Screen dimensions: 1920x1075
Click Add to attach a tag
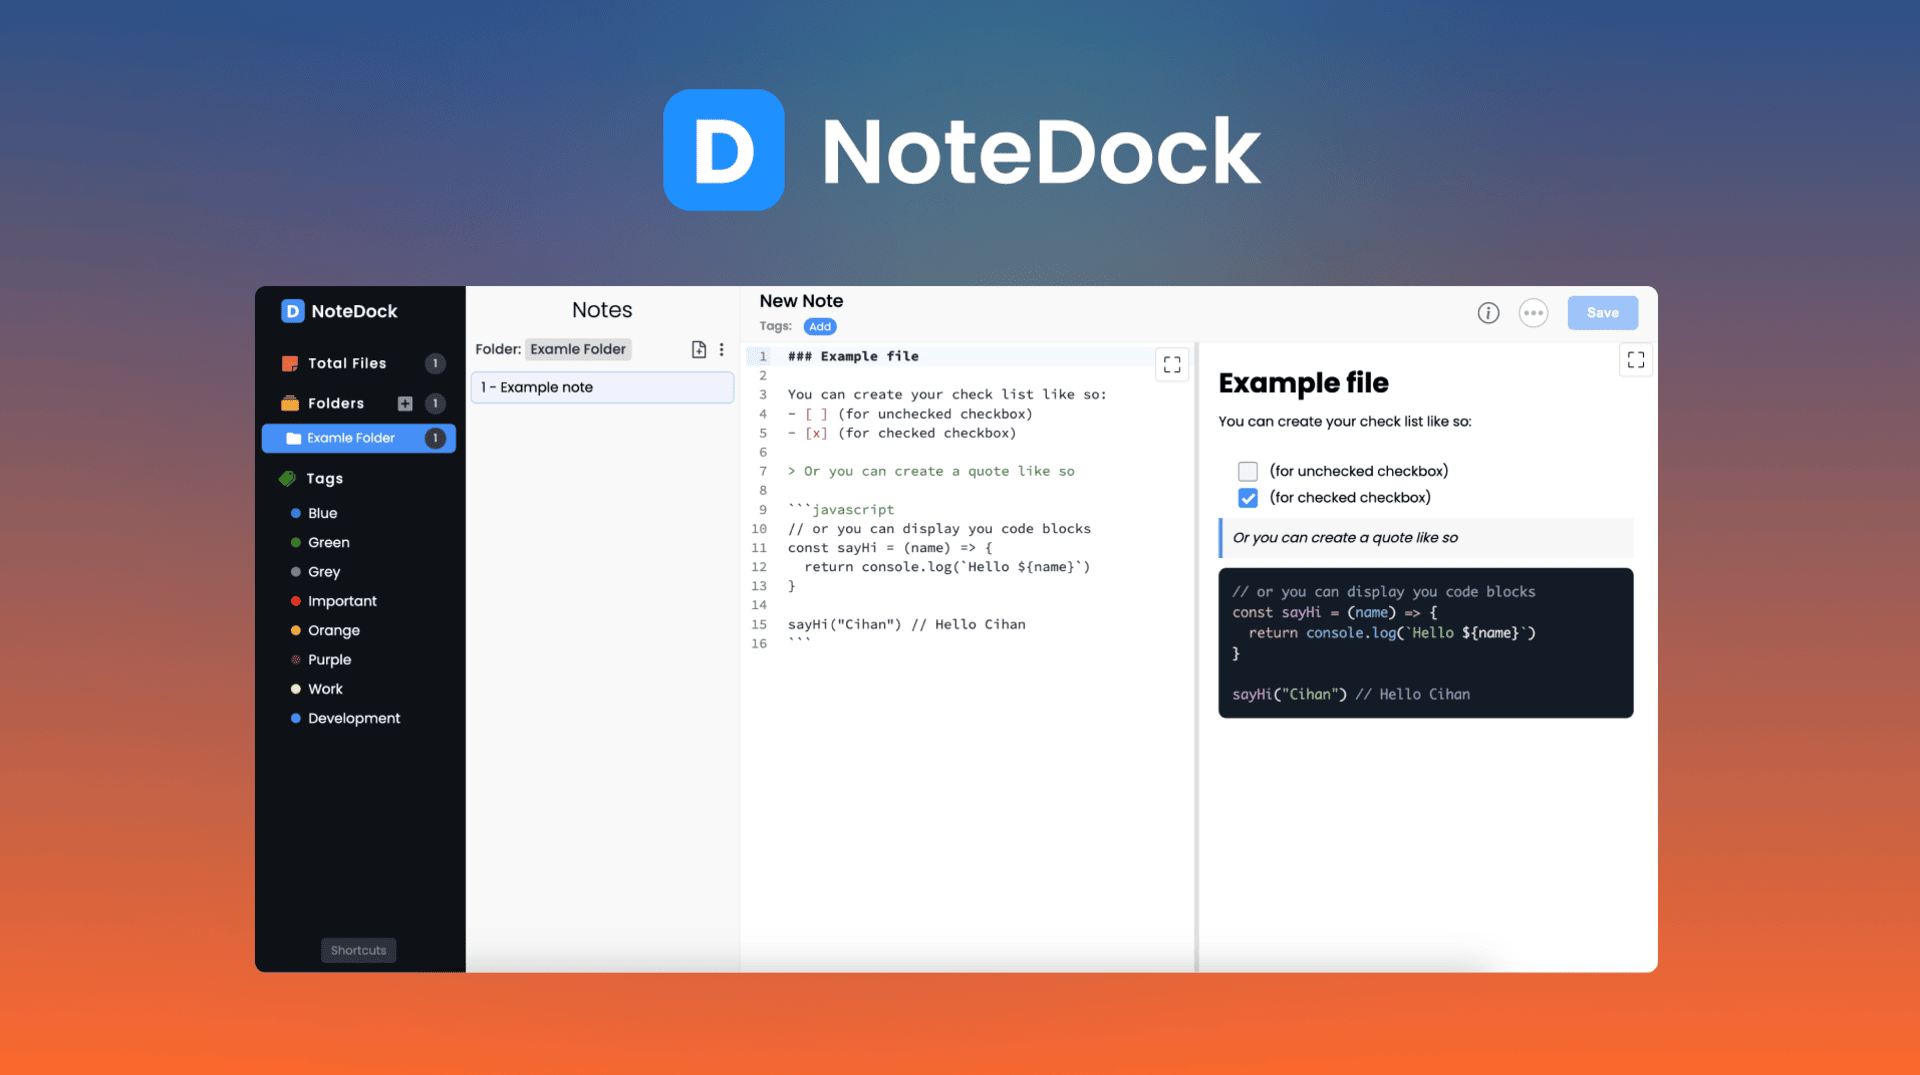click(820, 326)
